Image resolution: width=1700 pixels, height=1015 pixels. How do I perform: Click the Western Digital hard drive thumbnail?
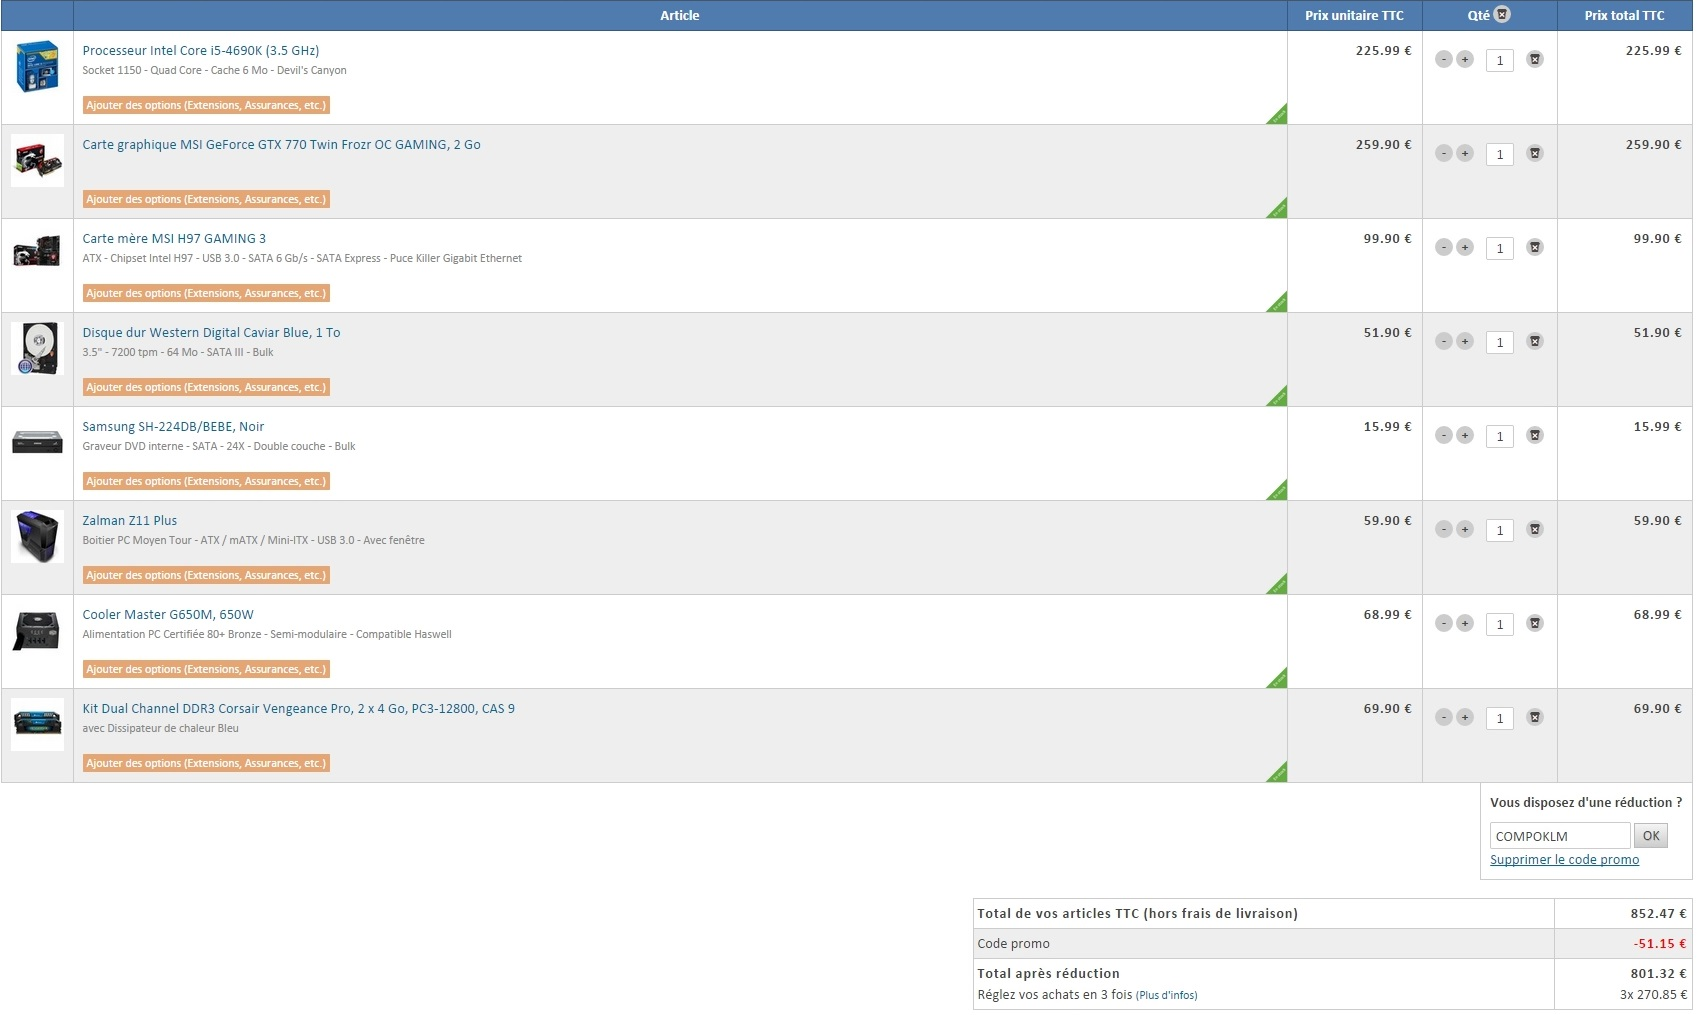click(37, 348)
